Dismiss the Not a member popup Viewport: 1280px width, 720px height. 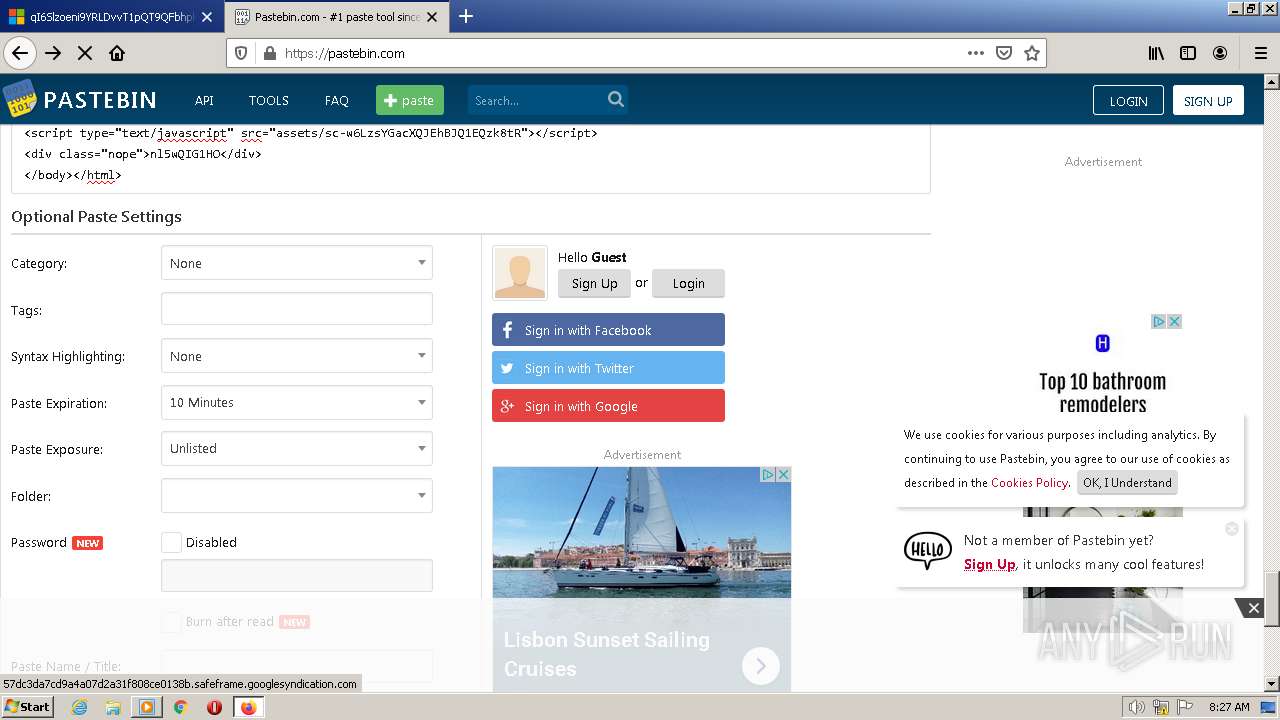click(x=1232, y=528)
